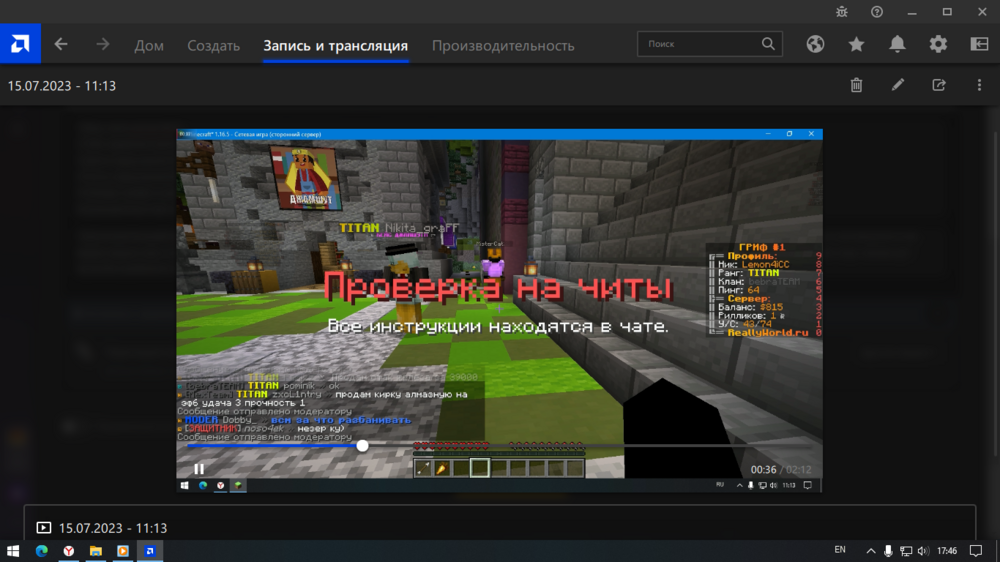The width and height of the screenshot is (1000, 562).
Task: Share the recording via export icon
Action: coord(938,85)
